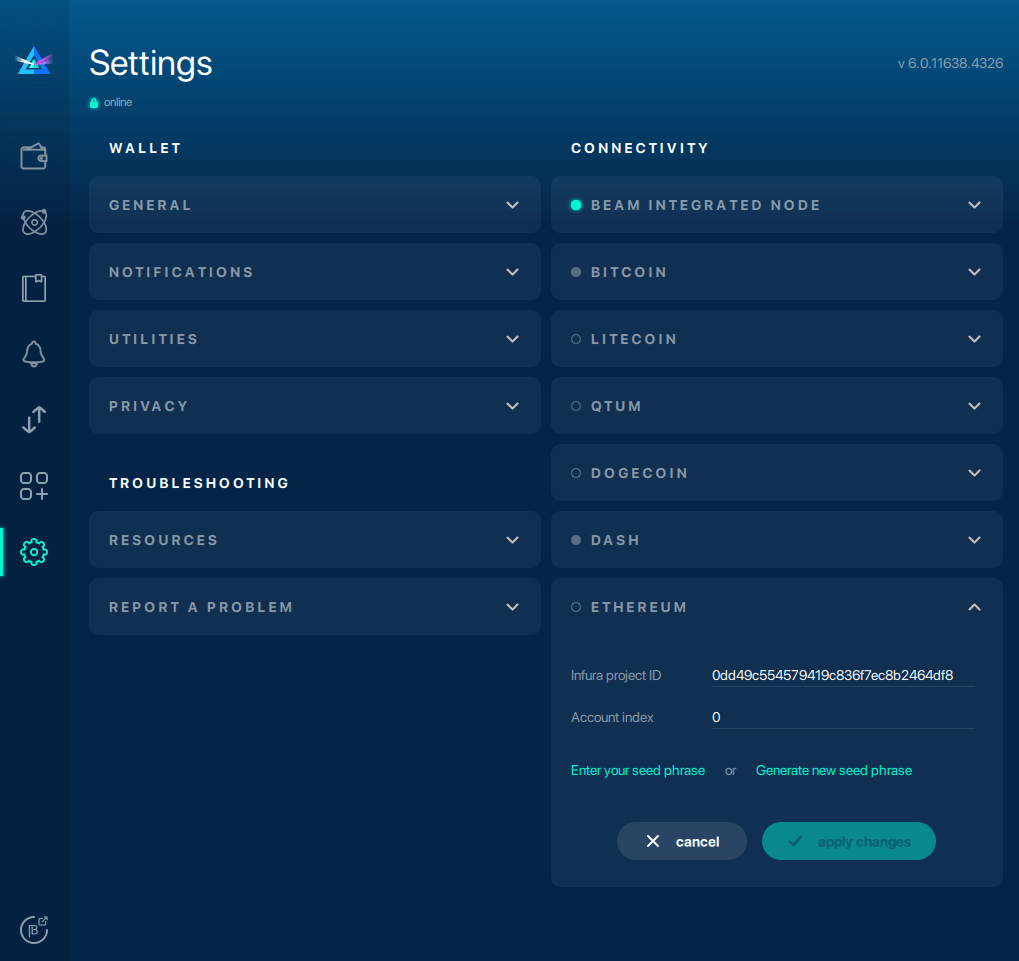
Task: Collapse the Ethereum section chevron
Action: [x=975, y=607]
